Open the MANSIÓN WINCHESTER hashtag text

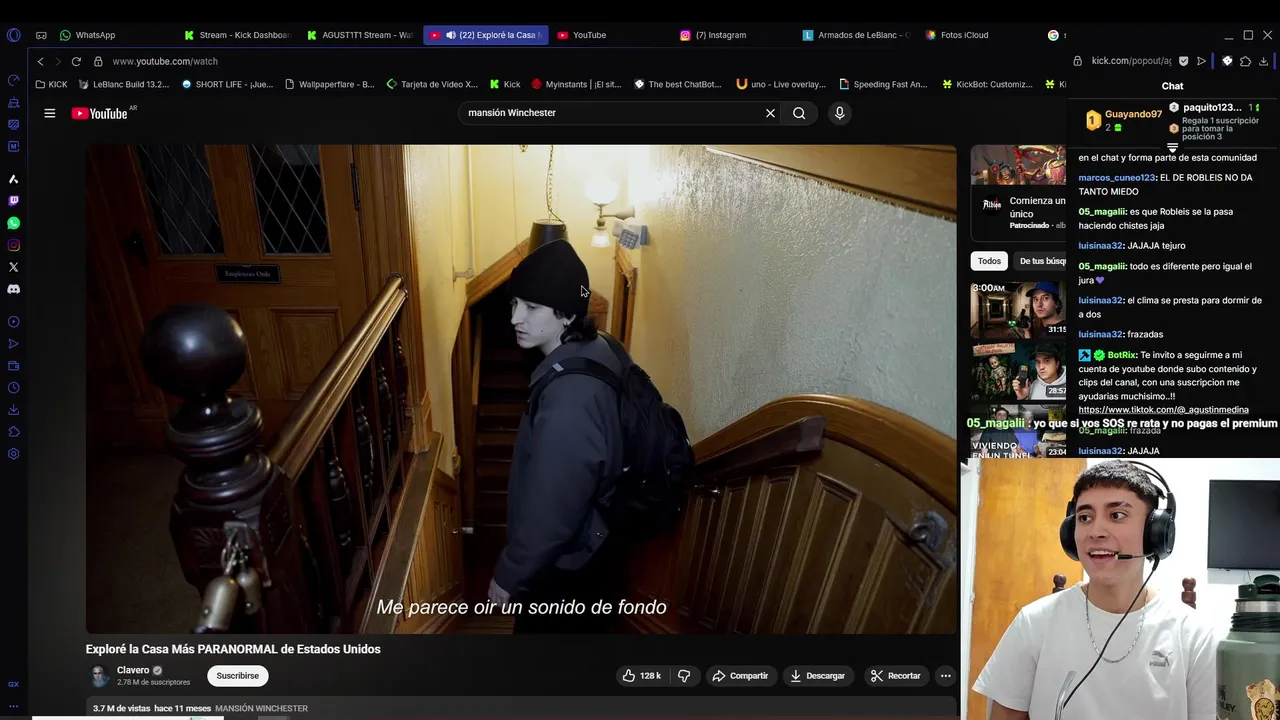click(261, 708)
